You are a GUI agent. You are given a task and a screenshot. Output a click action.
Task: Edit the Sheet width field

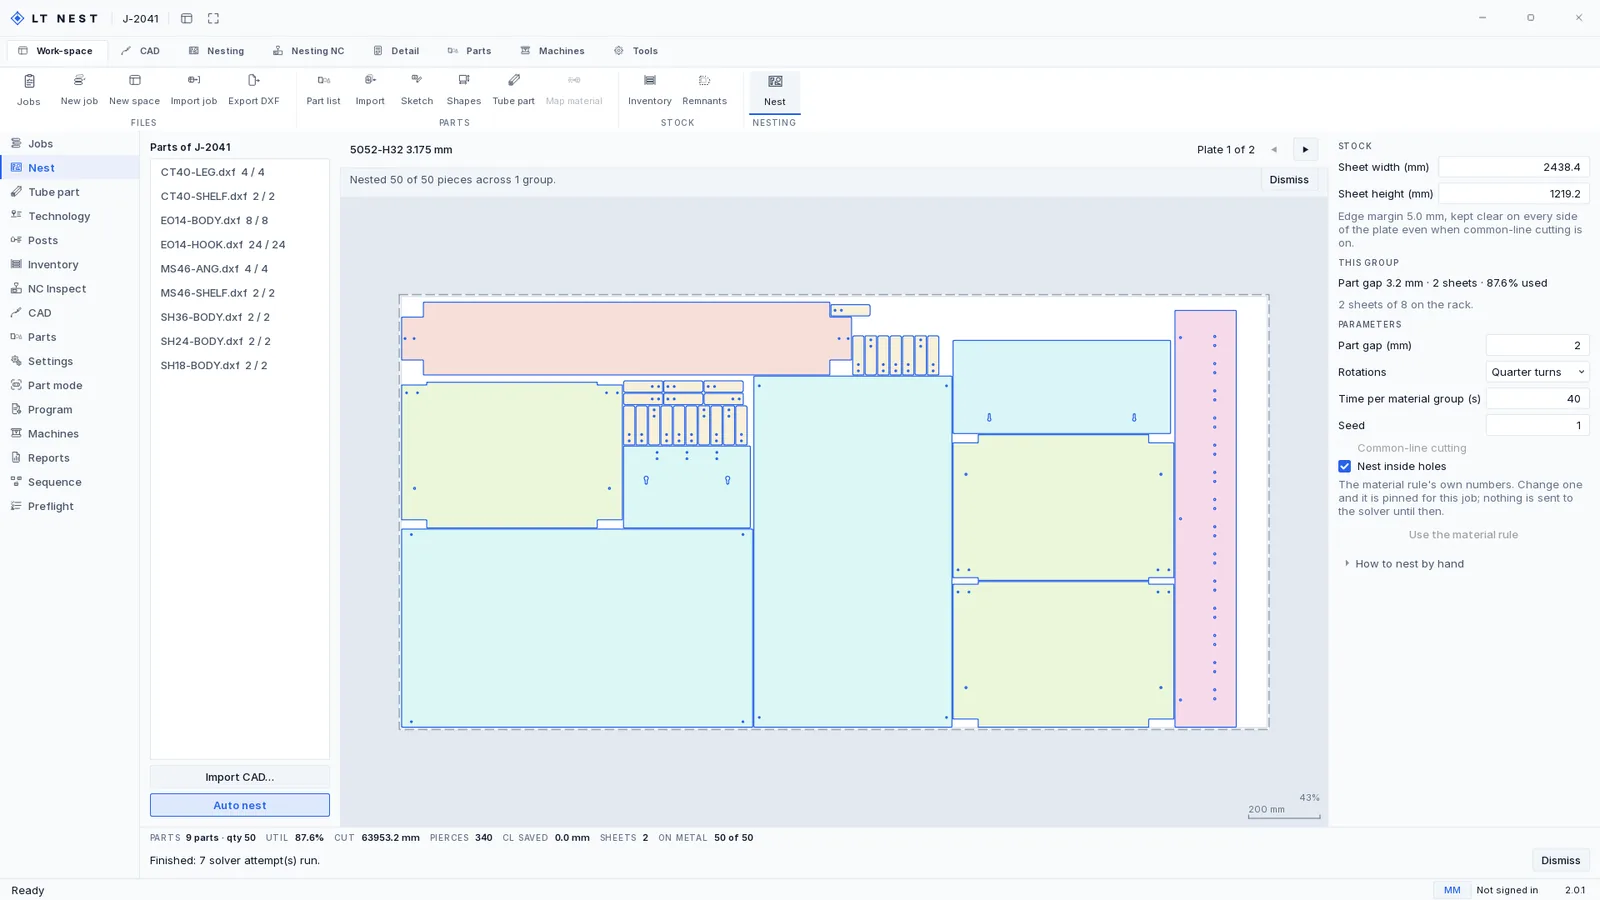(x=1513, y=167)
